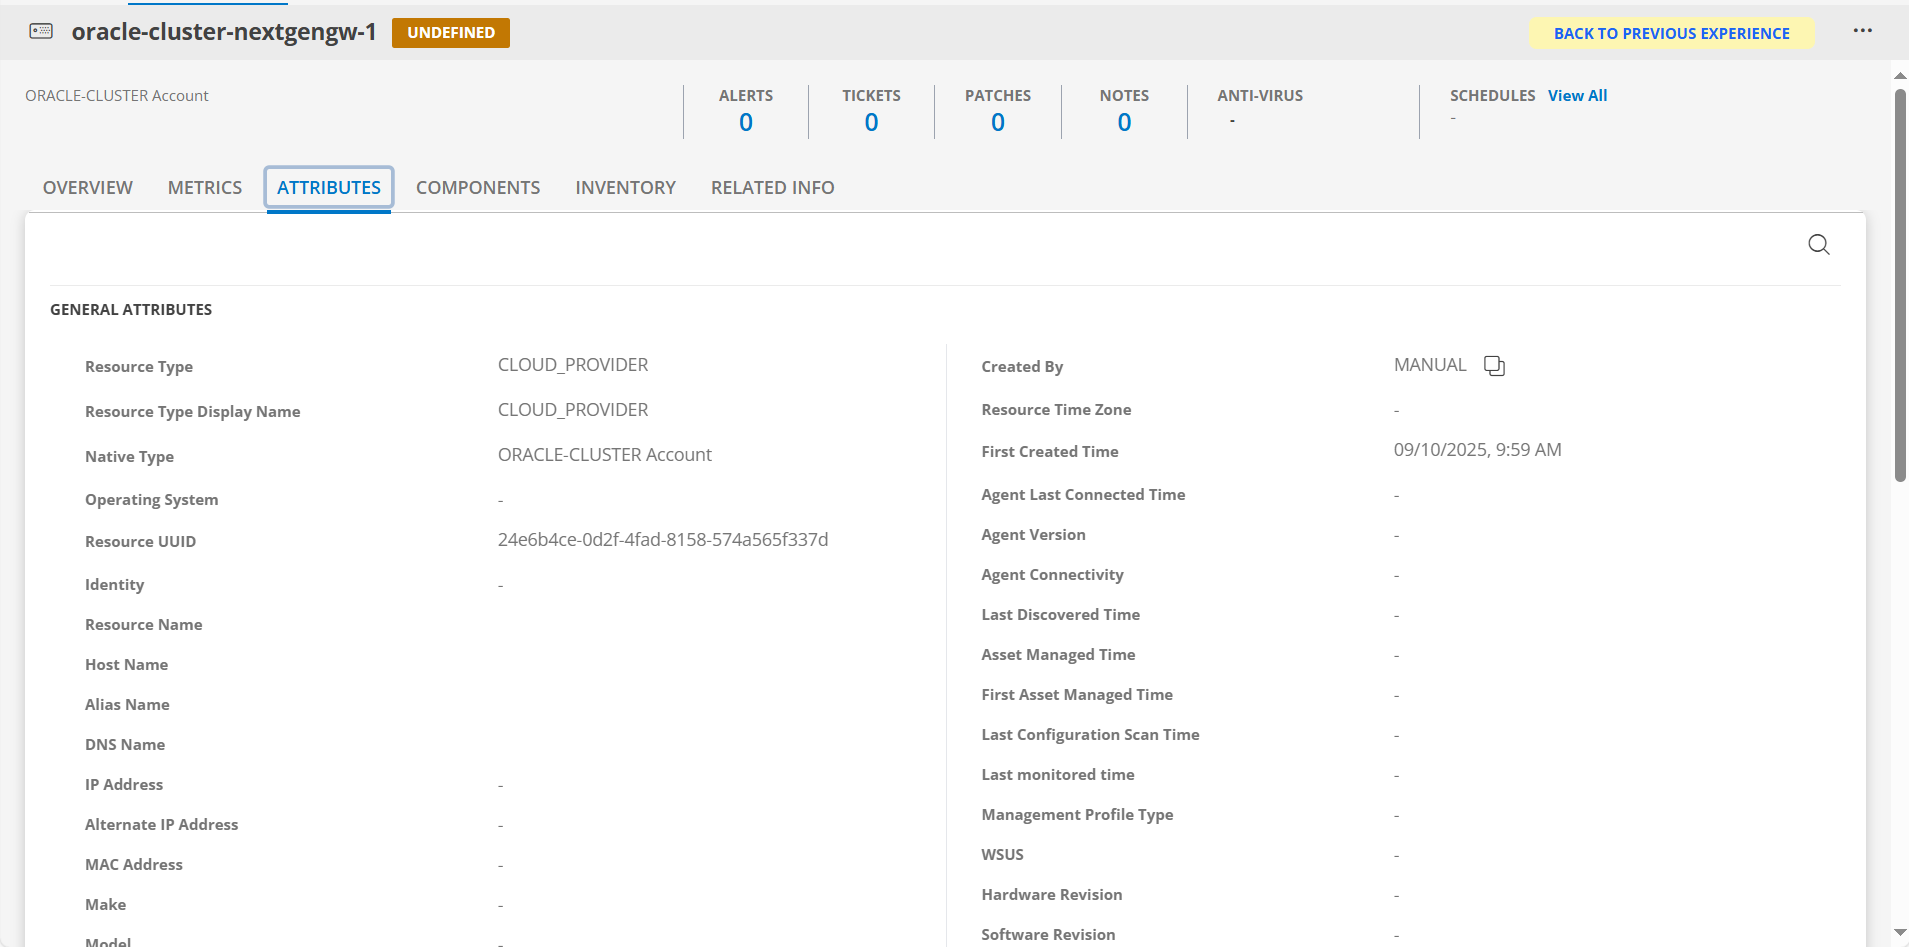The width and height of the screenshot is (1909, 947).
Task: Copy the Created By MANUAL value
Action: pyautogui.click(x=1494, y=366)
